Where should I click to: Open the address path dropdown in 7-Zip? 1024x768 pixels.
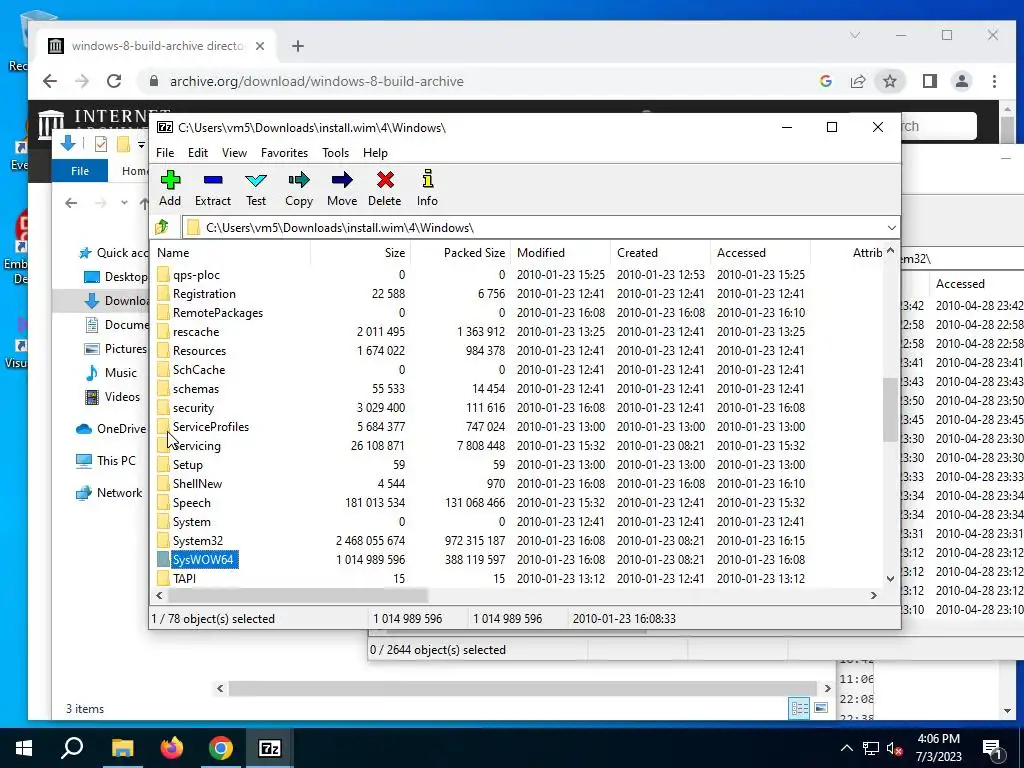[x=891, y=227]
